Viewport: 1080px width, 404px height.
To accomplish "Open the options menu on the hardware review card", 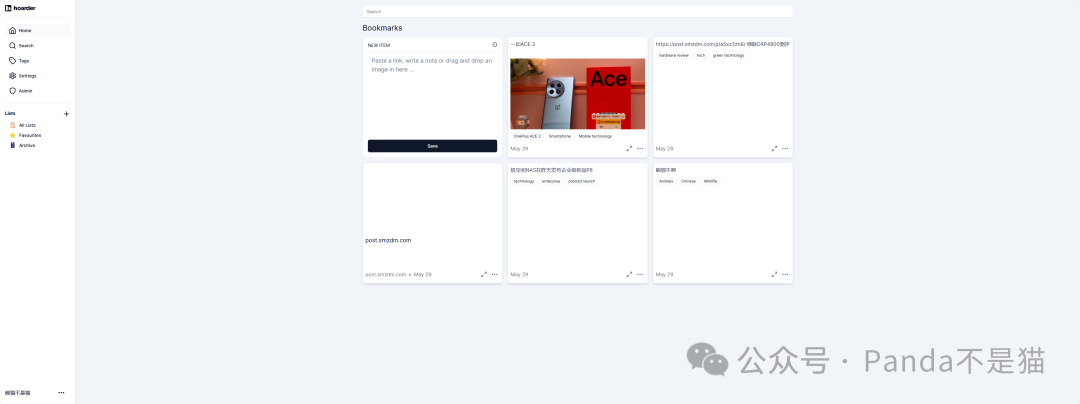I will (785, 149).
